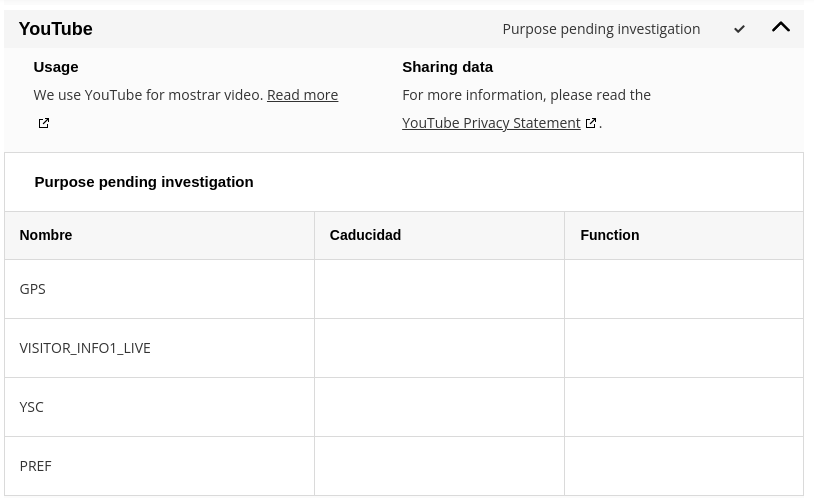Open the Read more link under Usage
This screenshot has width=814, height=498.
[303, 95]
